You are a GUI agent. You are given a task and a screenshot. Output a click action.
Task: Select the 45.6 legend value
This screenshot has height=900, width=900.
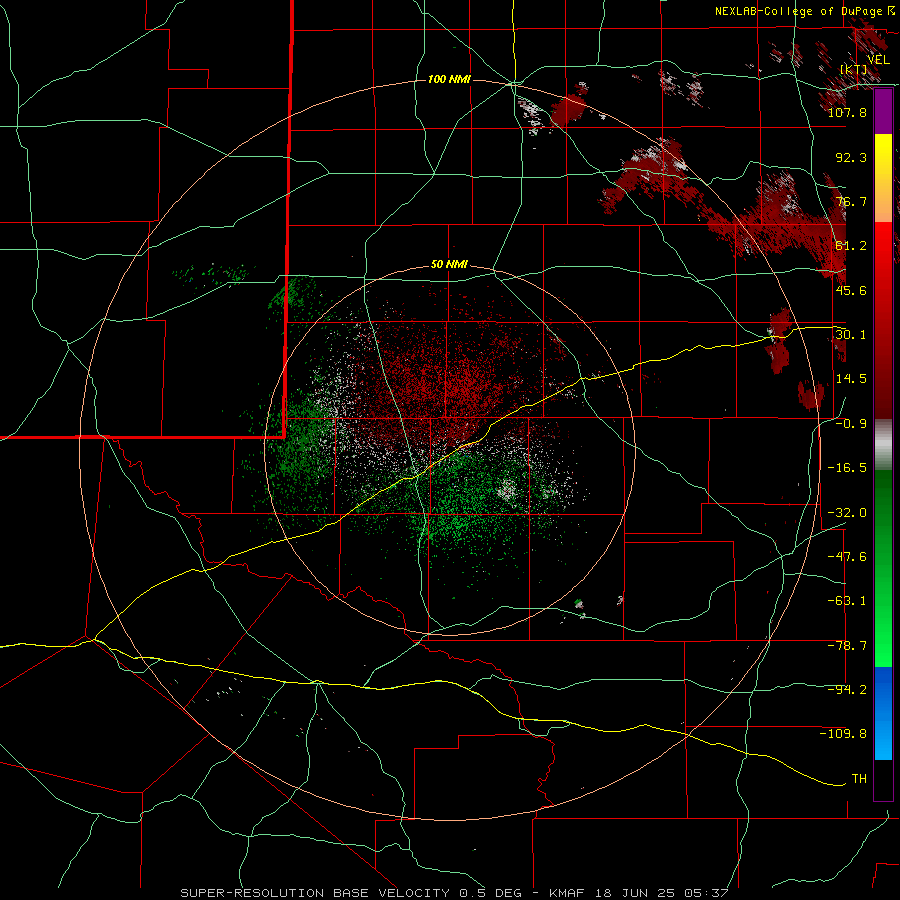tap(851, 290)
